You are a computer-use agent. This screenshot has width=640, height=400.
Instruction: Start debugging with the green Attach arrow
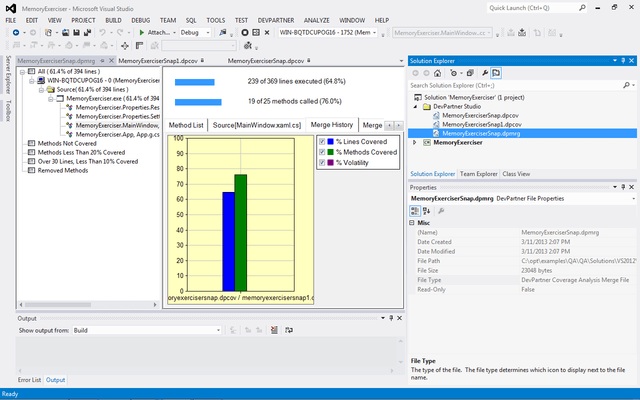[142, 33]
